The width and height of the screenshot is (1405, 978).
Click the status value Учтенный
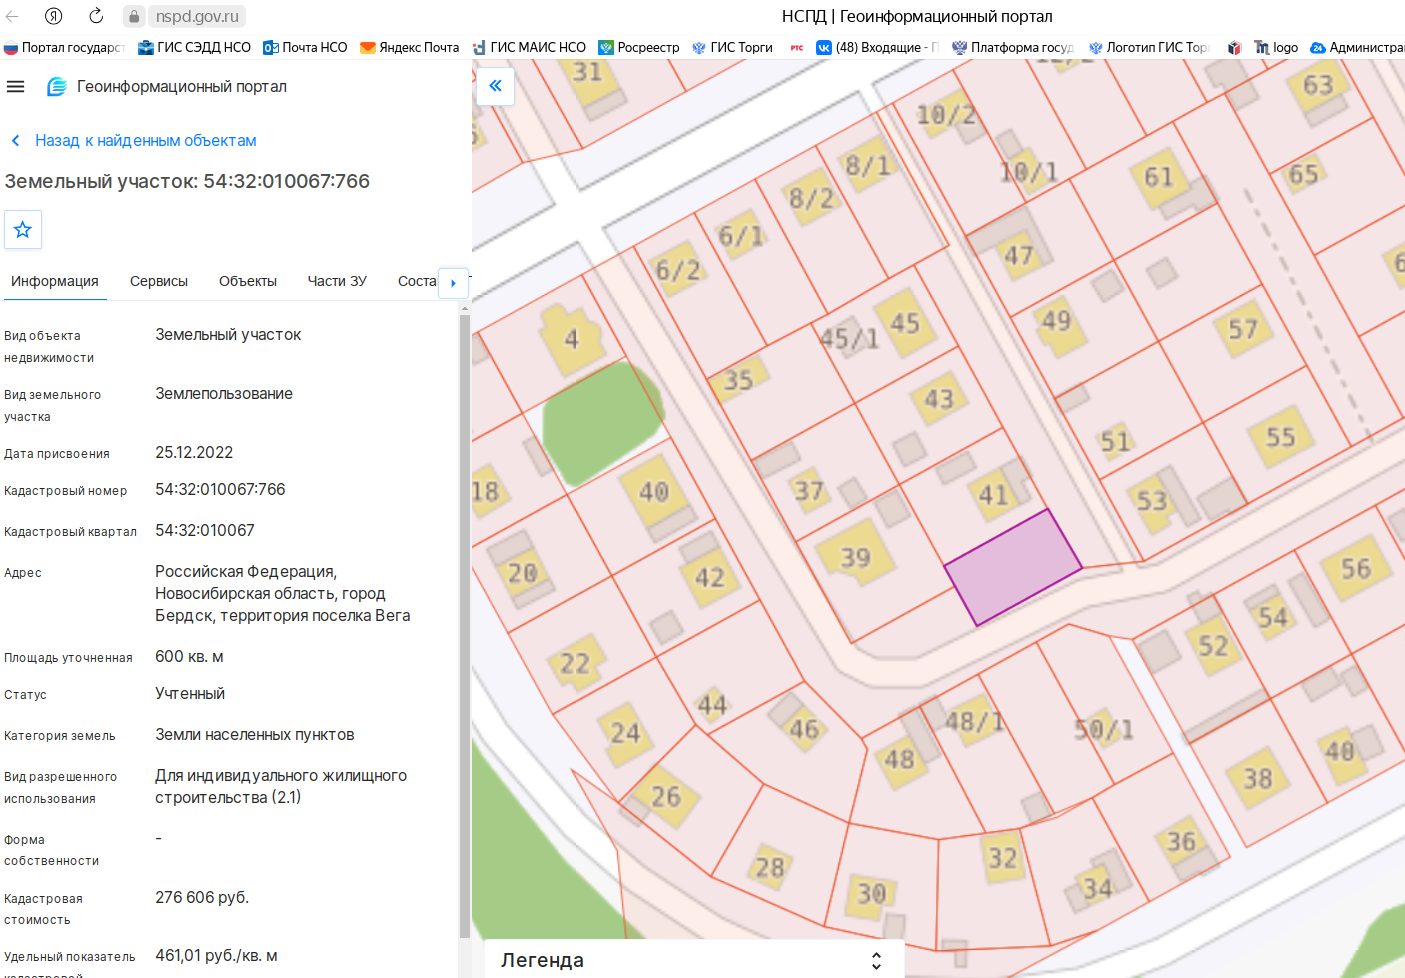pyautogui.click(x=190, y=694)
